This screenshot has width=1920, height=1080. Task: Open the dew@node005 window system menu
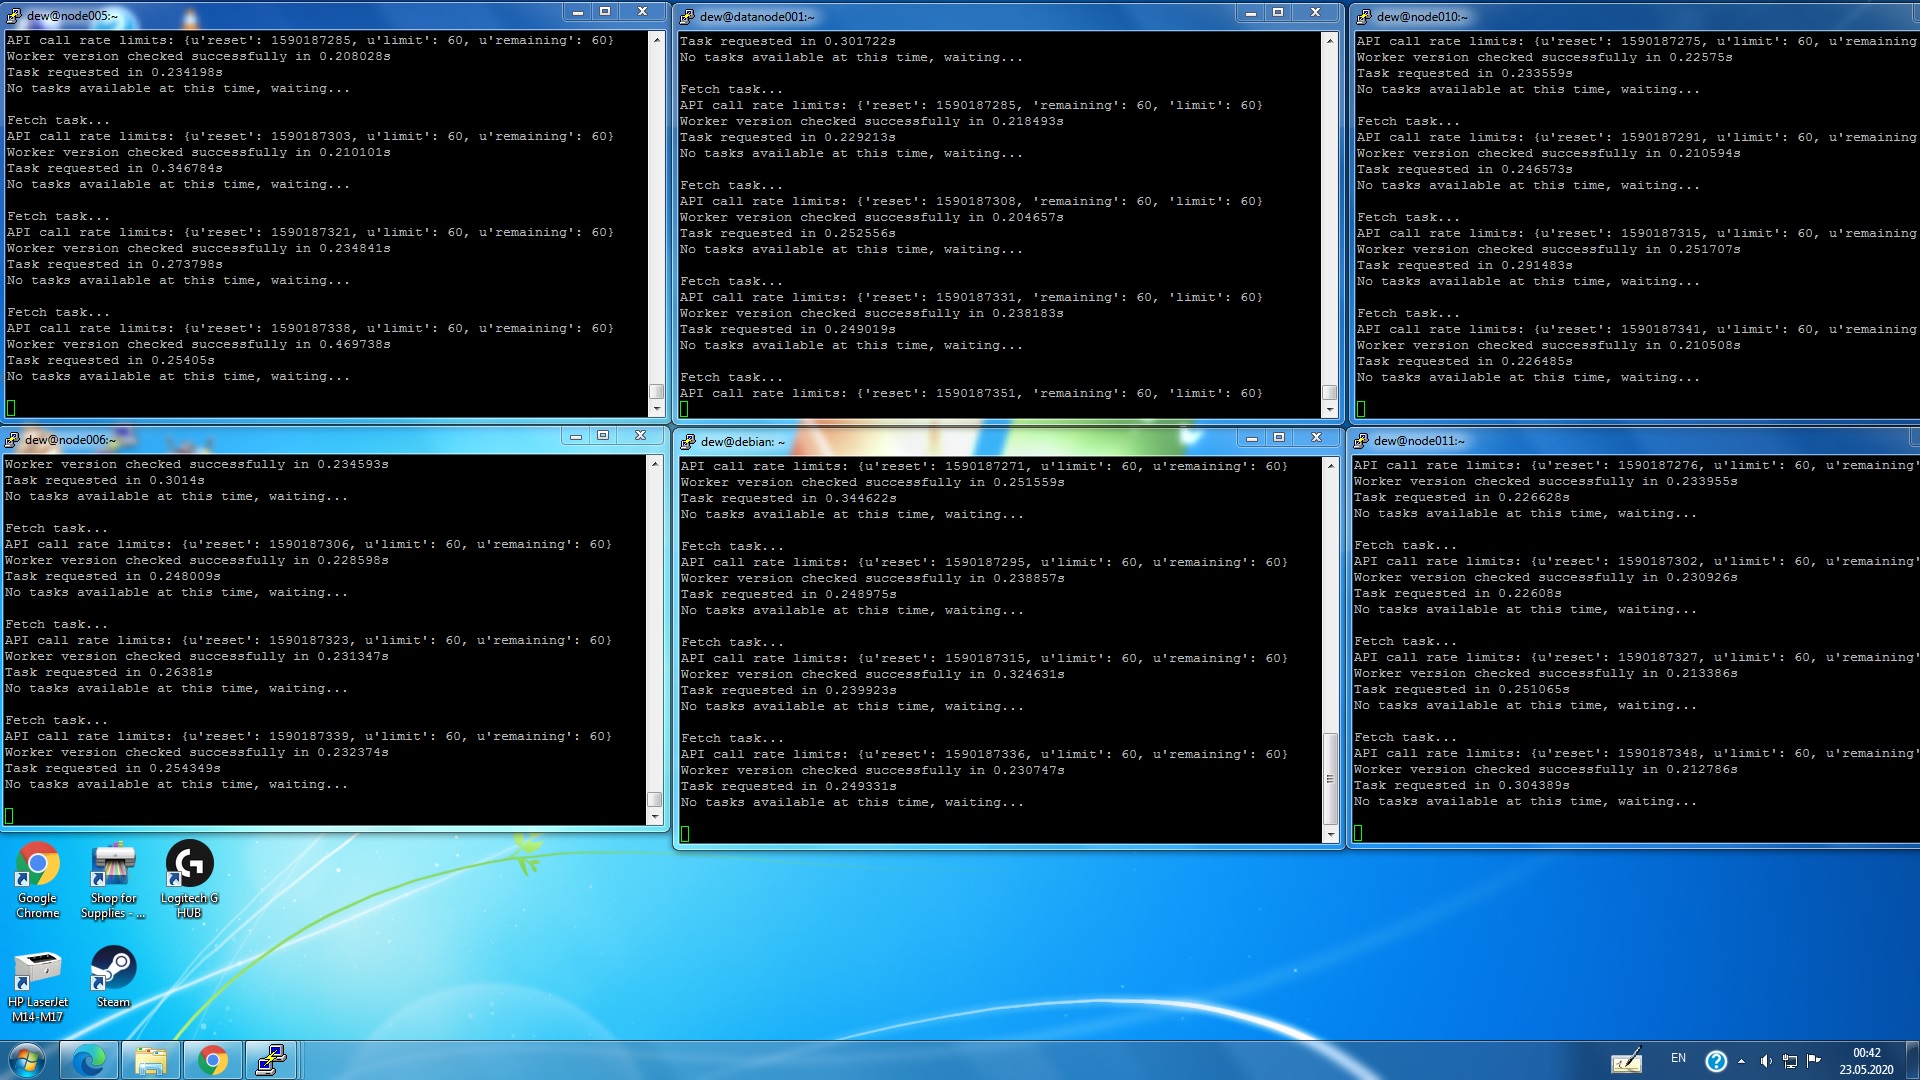point(13,14)
